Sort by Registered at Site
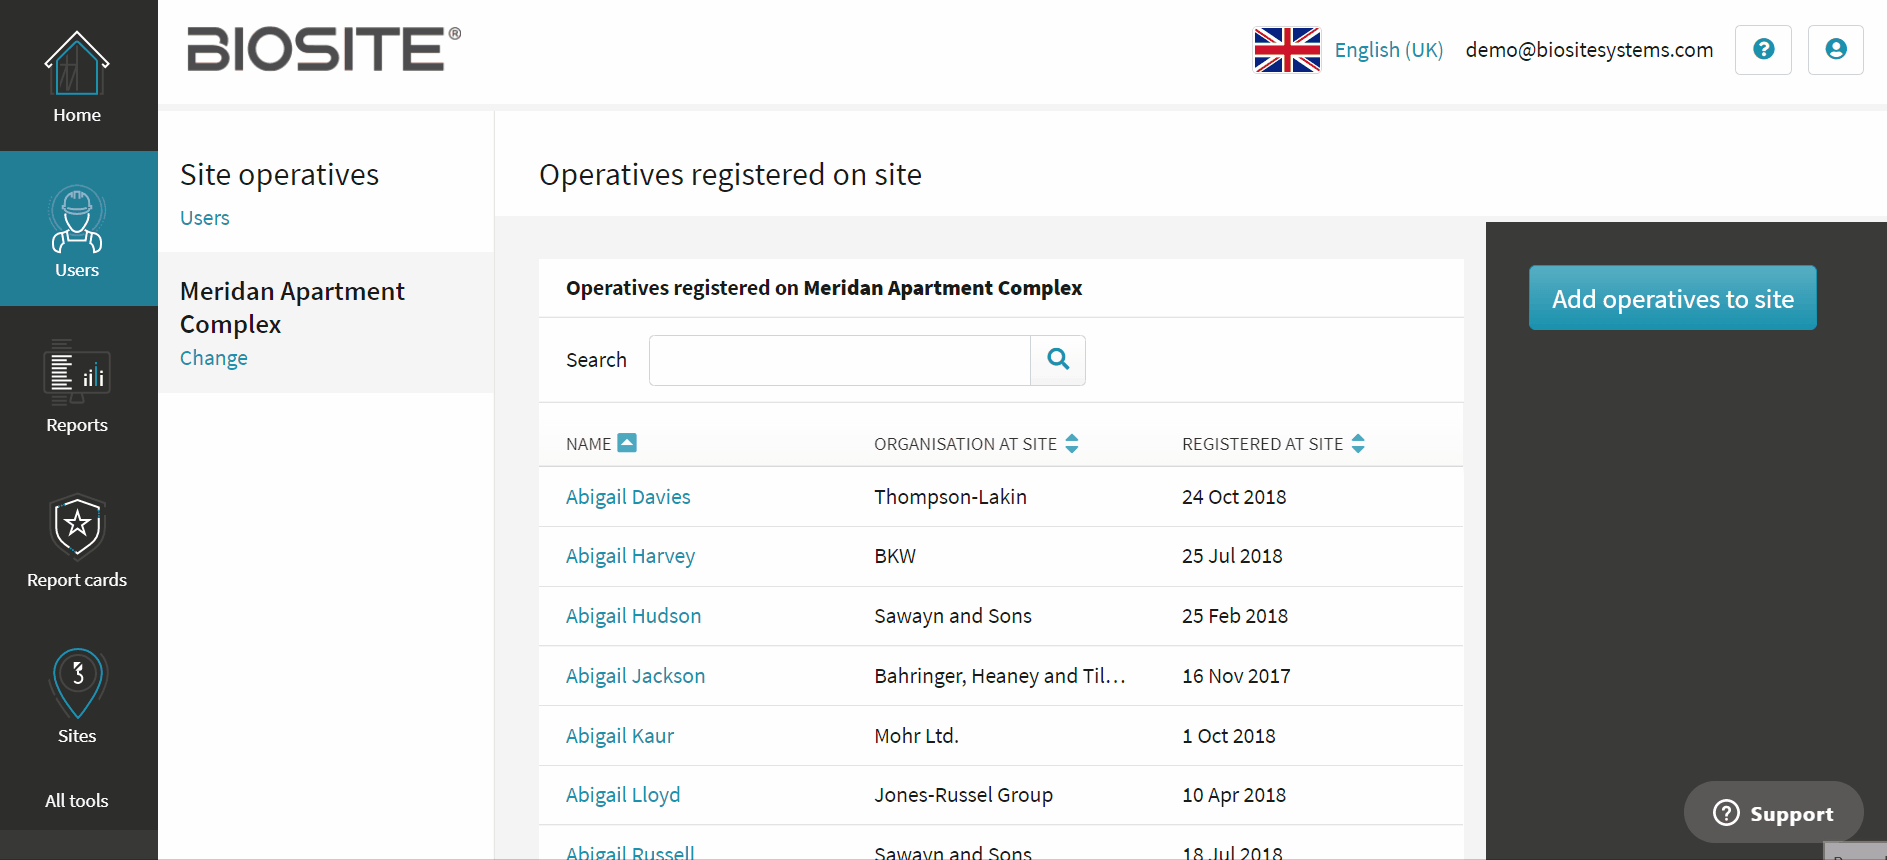 1357,443
